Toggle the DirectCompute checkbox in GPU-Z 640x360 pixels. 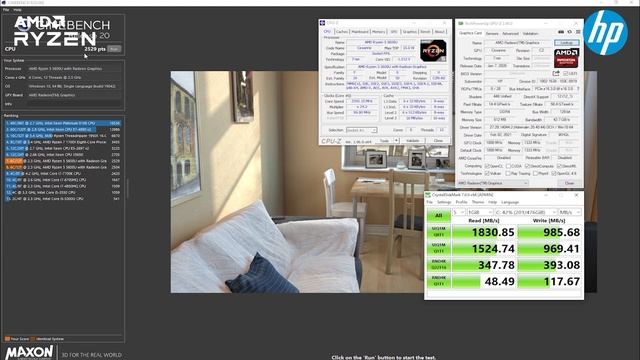click(x=527, y=166)
